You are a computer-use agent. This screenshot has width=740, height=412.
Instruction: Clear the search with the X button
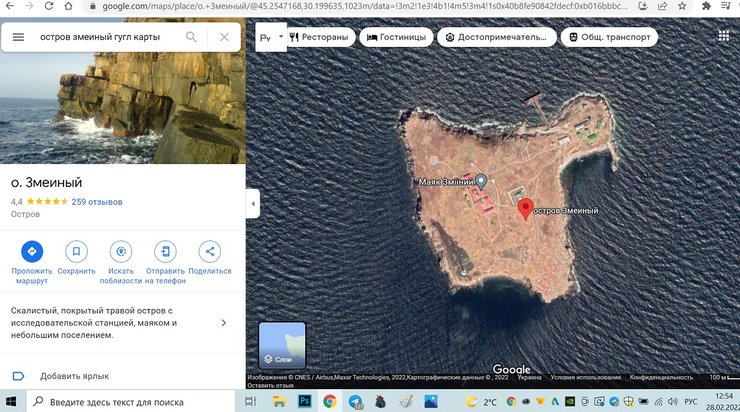(x=224, y=38)
